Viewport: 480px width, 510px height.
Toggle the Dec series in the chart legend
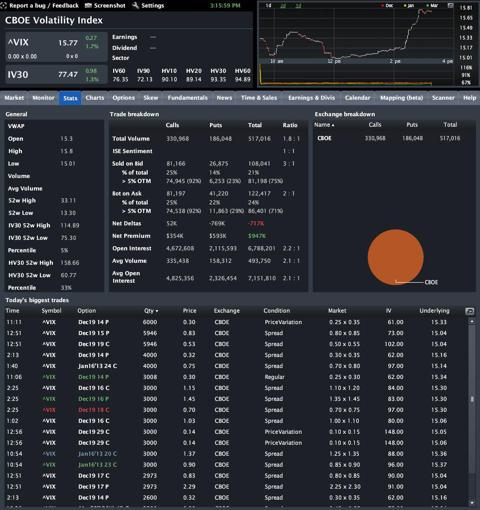click(x=387, y=6)
